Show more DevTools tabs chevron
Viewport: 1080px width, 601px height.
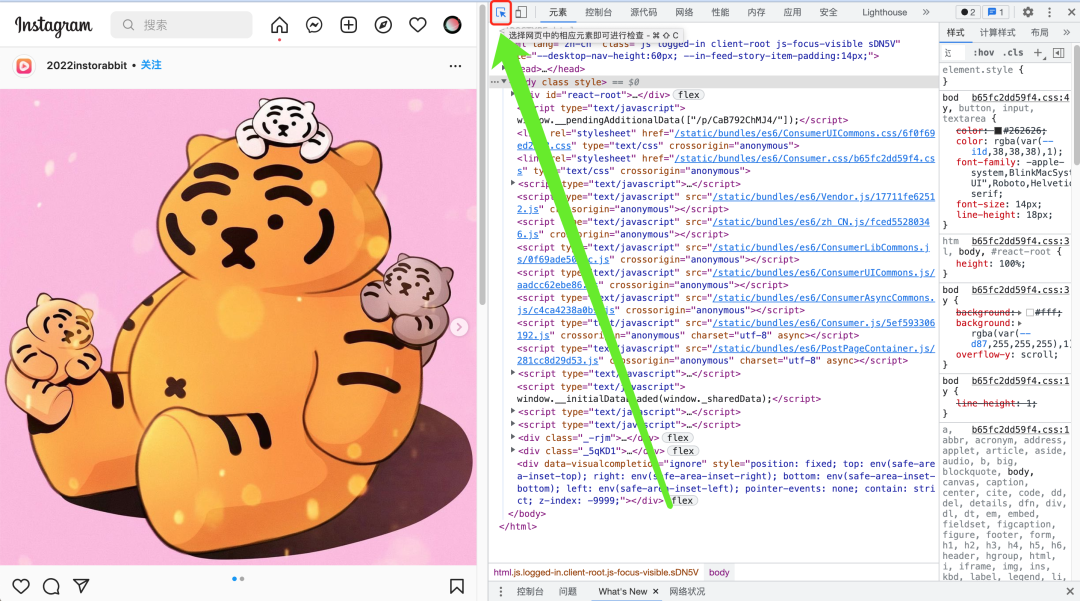click(x=926, y=12)
